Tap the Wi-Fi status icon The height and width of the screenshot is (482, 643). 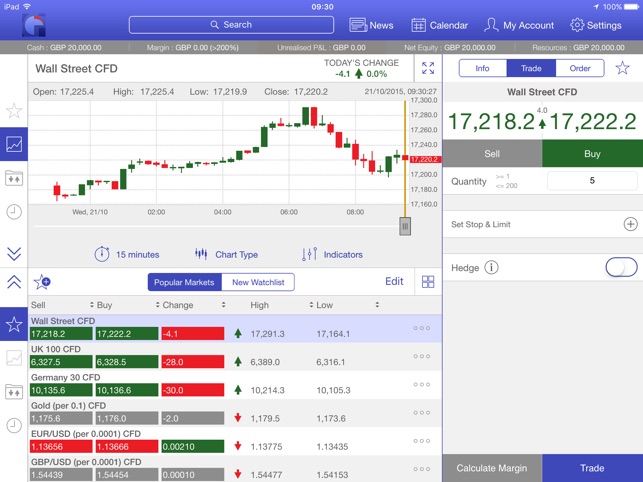(27, 7)
